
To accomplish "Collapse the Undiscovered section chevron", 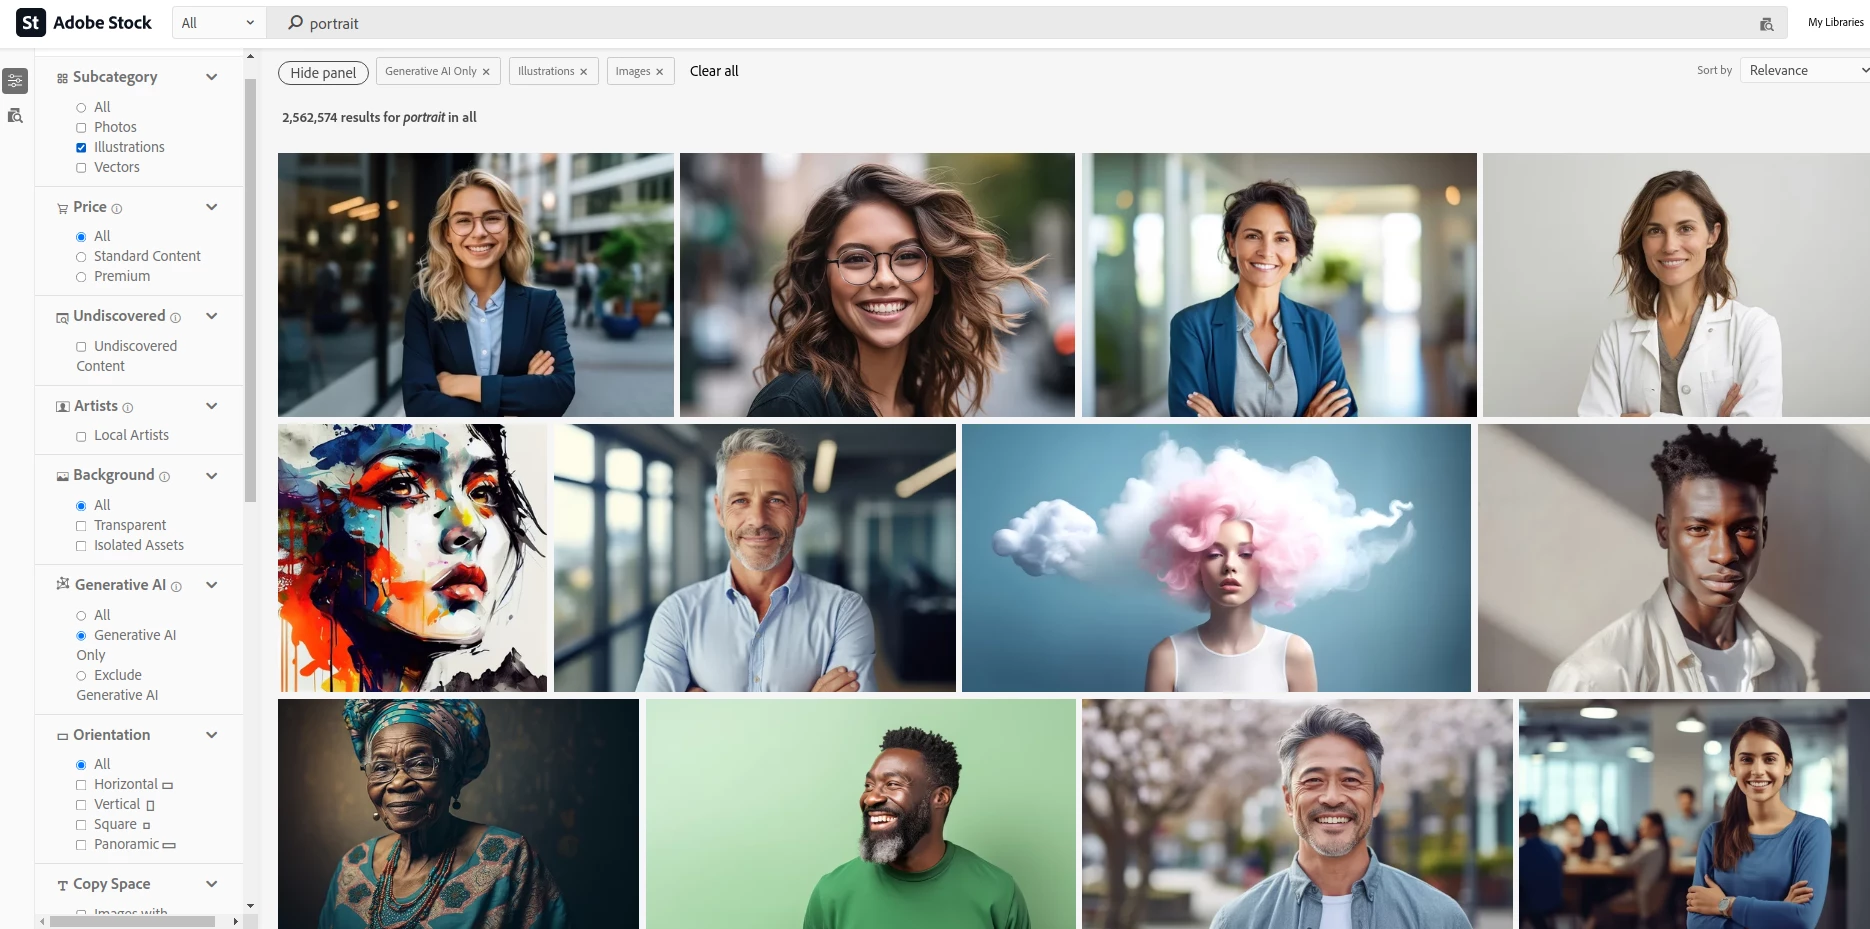I will tap(211, 316).
